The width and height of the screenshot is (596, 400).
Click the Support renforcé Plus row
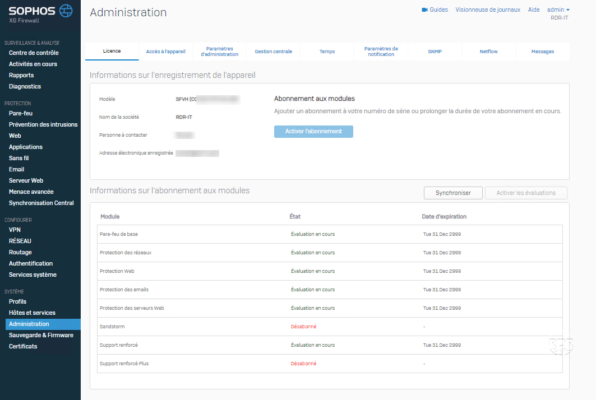(330, 363)
